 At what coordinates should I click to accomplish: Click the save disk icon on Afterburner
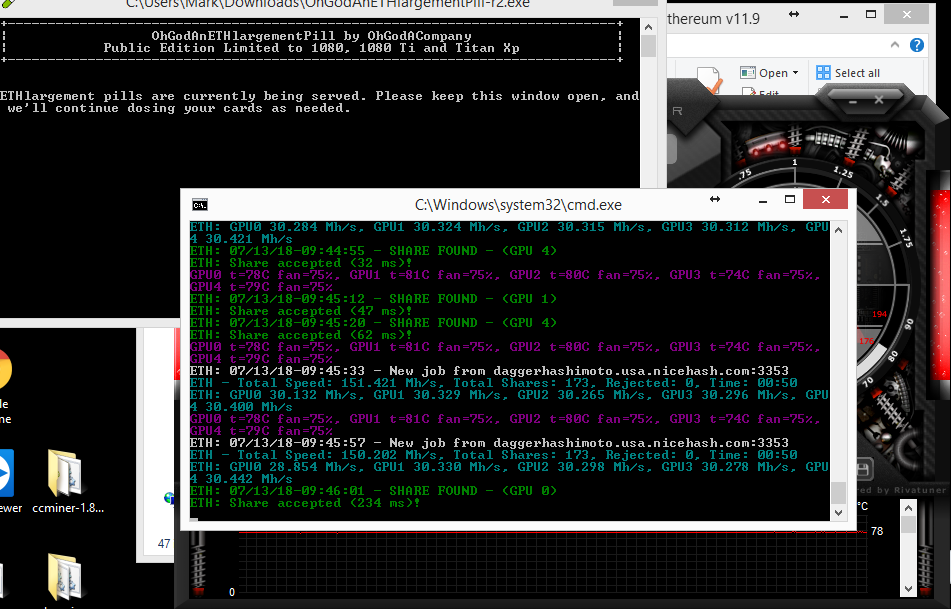point(863,469)
